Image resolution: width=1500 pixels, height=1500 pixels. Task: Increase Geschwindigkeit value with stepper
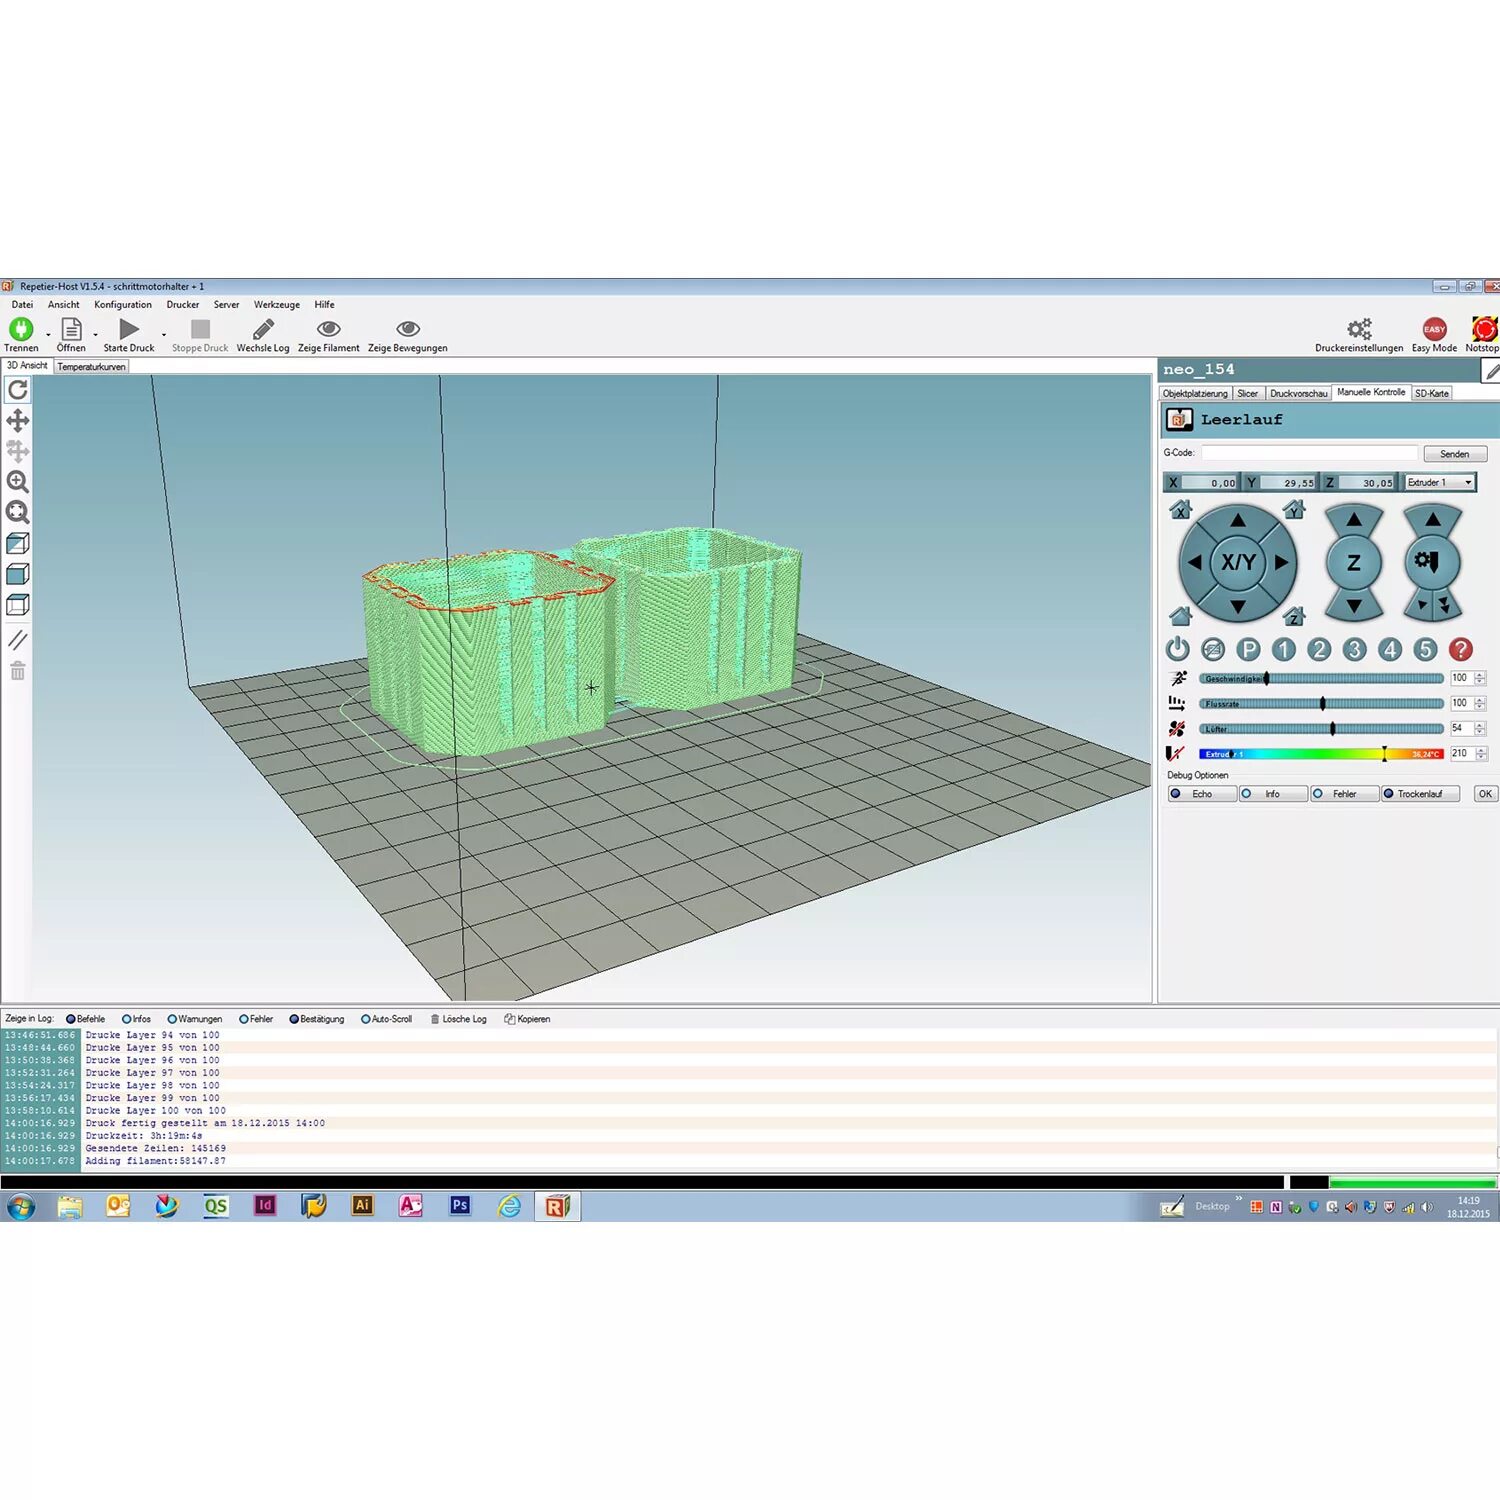(x=1480, y=675)
